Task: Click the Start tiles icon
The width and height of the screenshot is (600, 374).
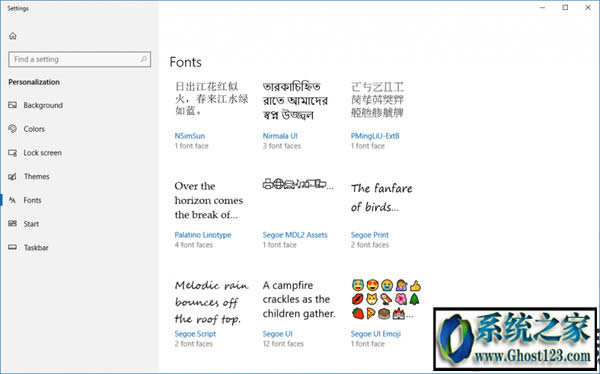Action: tap(13, 224)
